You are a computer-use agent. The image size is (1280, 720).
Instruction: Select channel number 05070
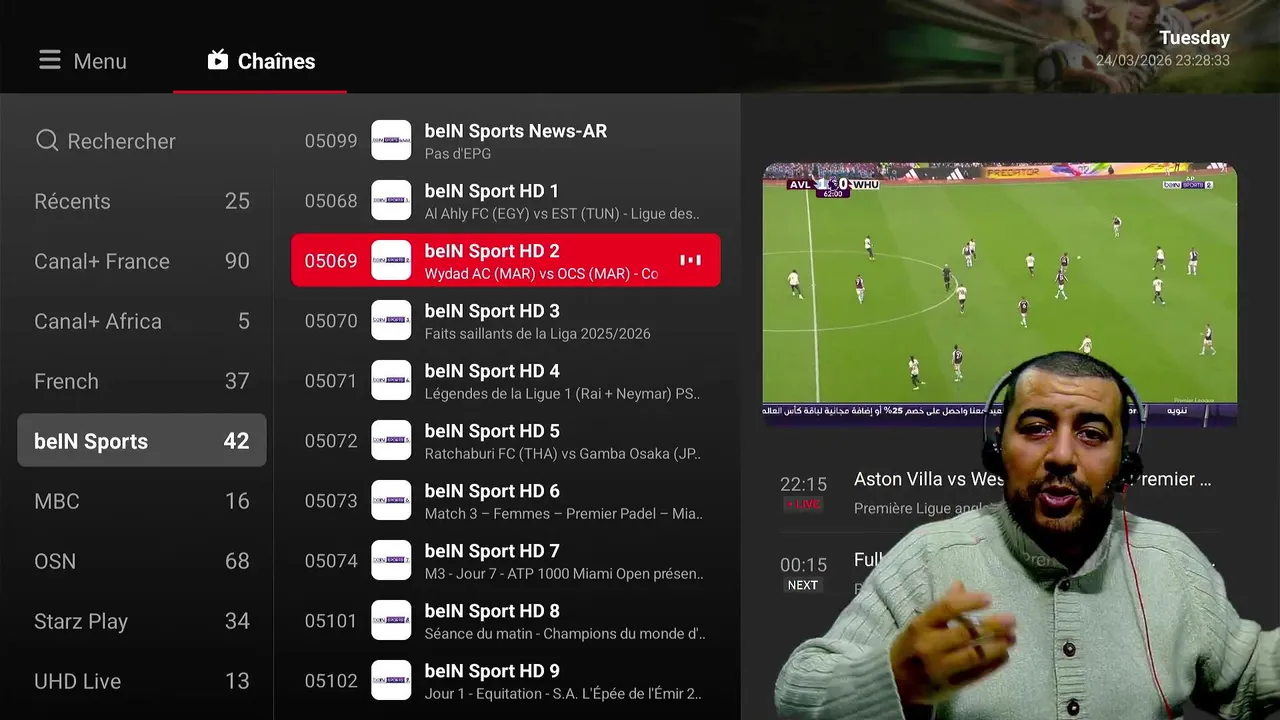(331, 321)
